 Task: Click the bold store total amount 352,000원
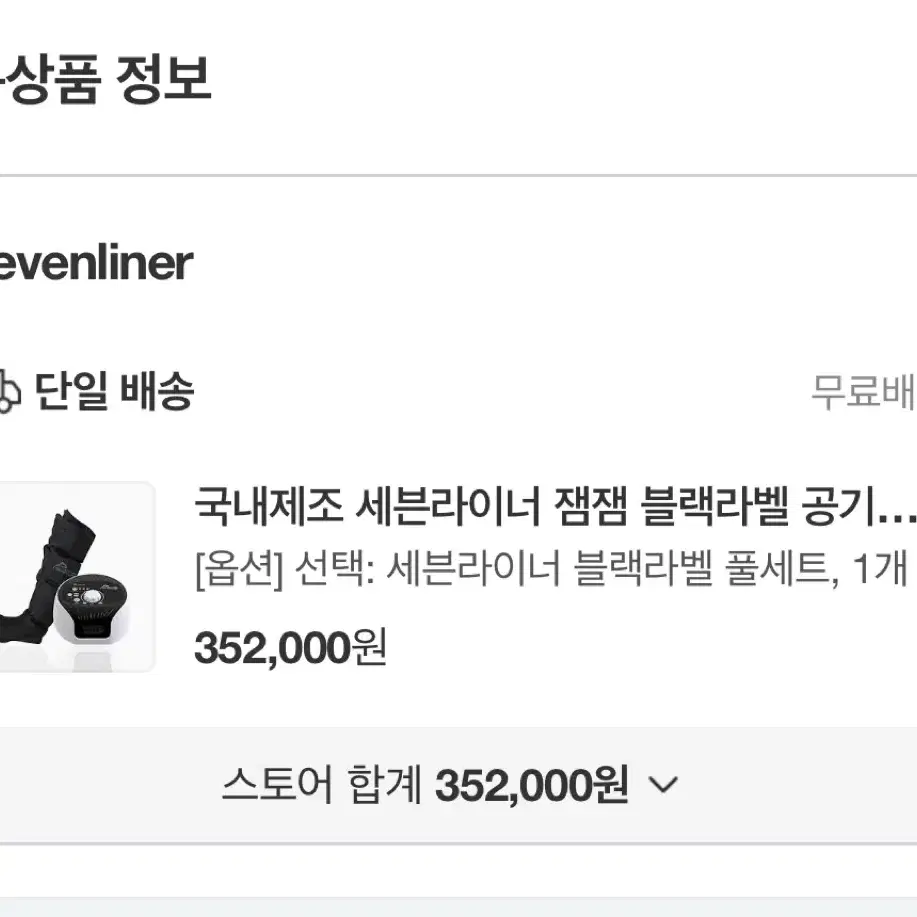pyautogui.click(x=532, y=785)
